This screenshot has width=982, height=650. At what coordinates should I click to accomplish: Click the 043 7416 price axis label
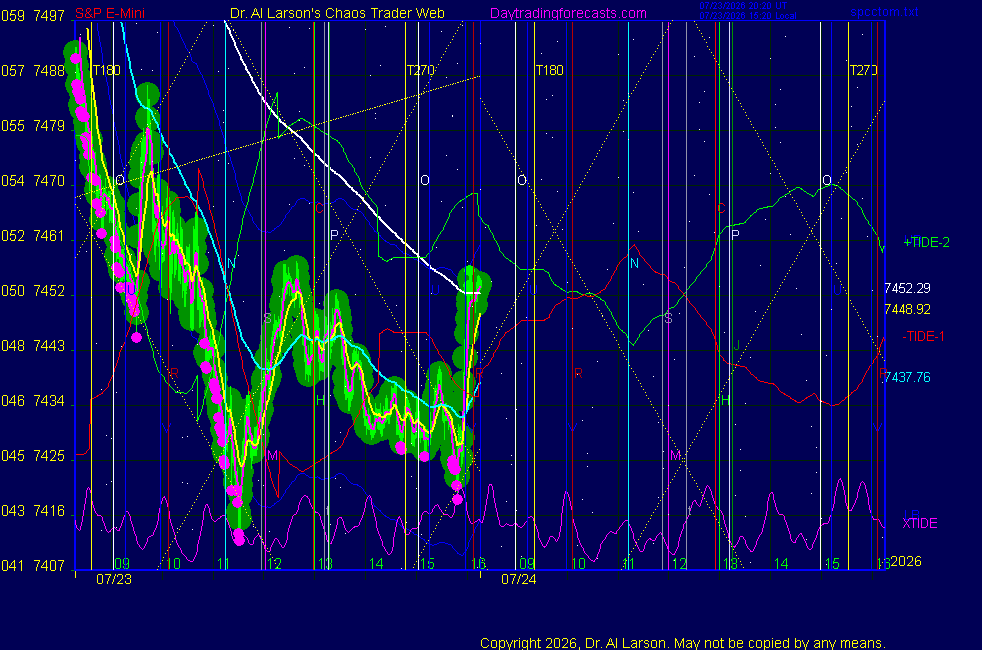click(x=33, y=511)
